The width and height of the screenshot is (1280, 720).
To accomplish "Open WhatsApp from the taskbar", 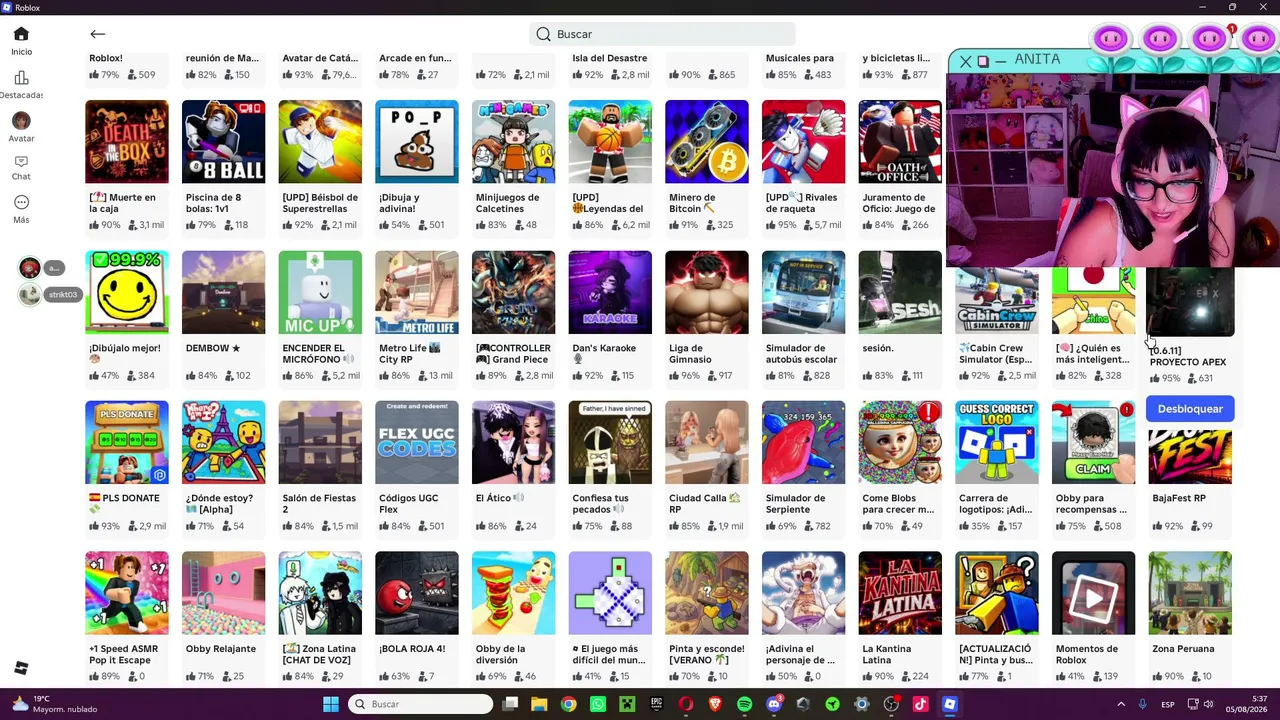I will (x=598, y=704).
